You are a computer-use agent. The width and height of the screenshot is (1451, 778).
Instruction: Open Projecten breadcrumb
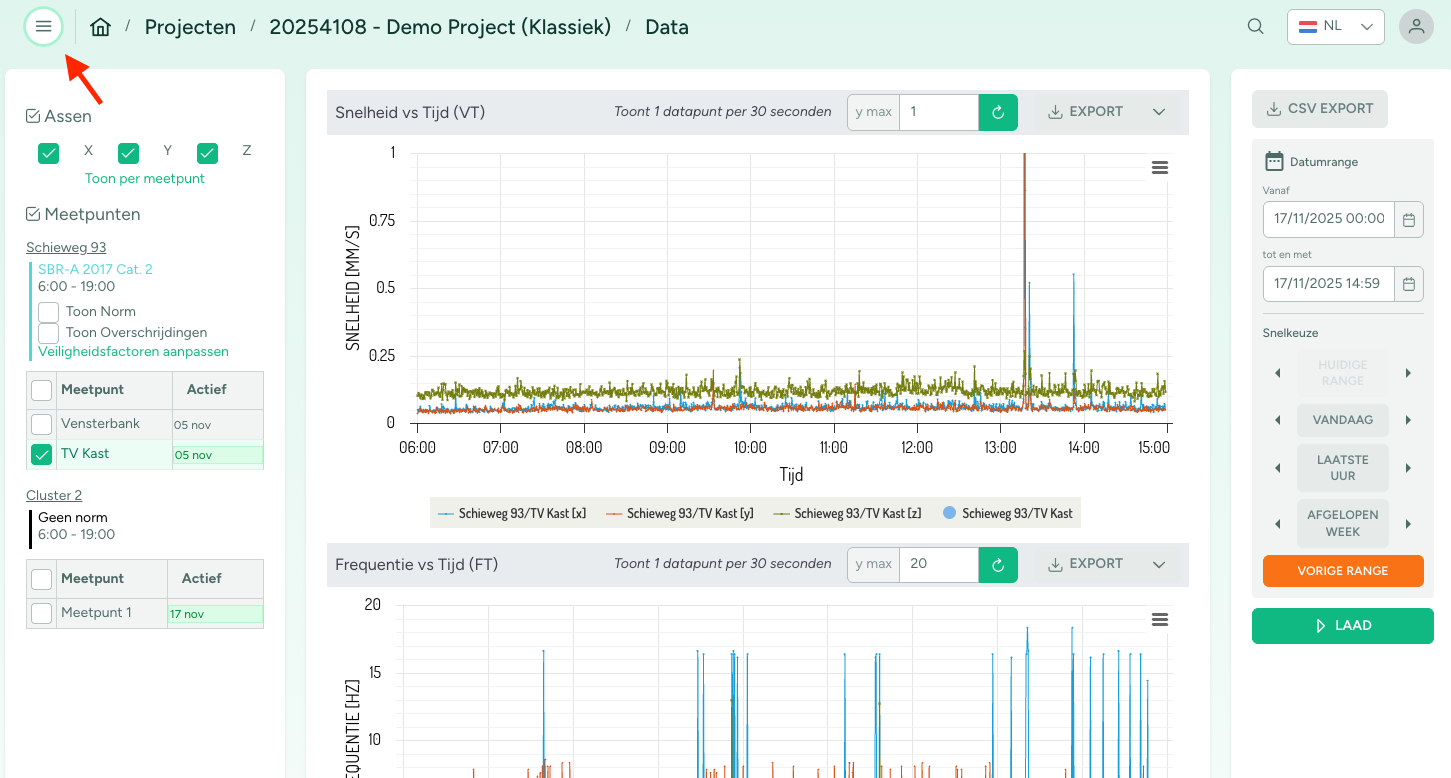click(190, 27)
